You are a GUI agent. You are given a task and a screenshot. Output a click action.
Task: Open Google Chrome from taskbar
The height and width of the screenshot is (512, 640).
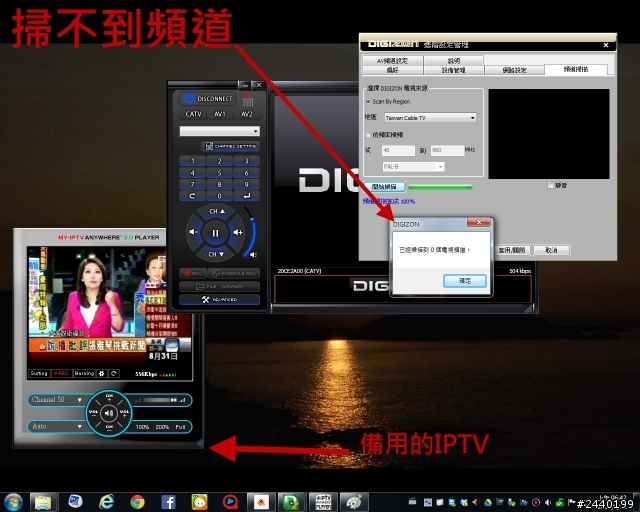click(138, 502)
